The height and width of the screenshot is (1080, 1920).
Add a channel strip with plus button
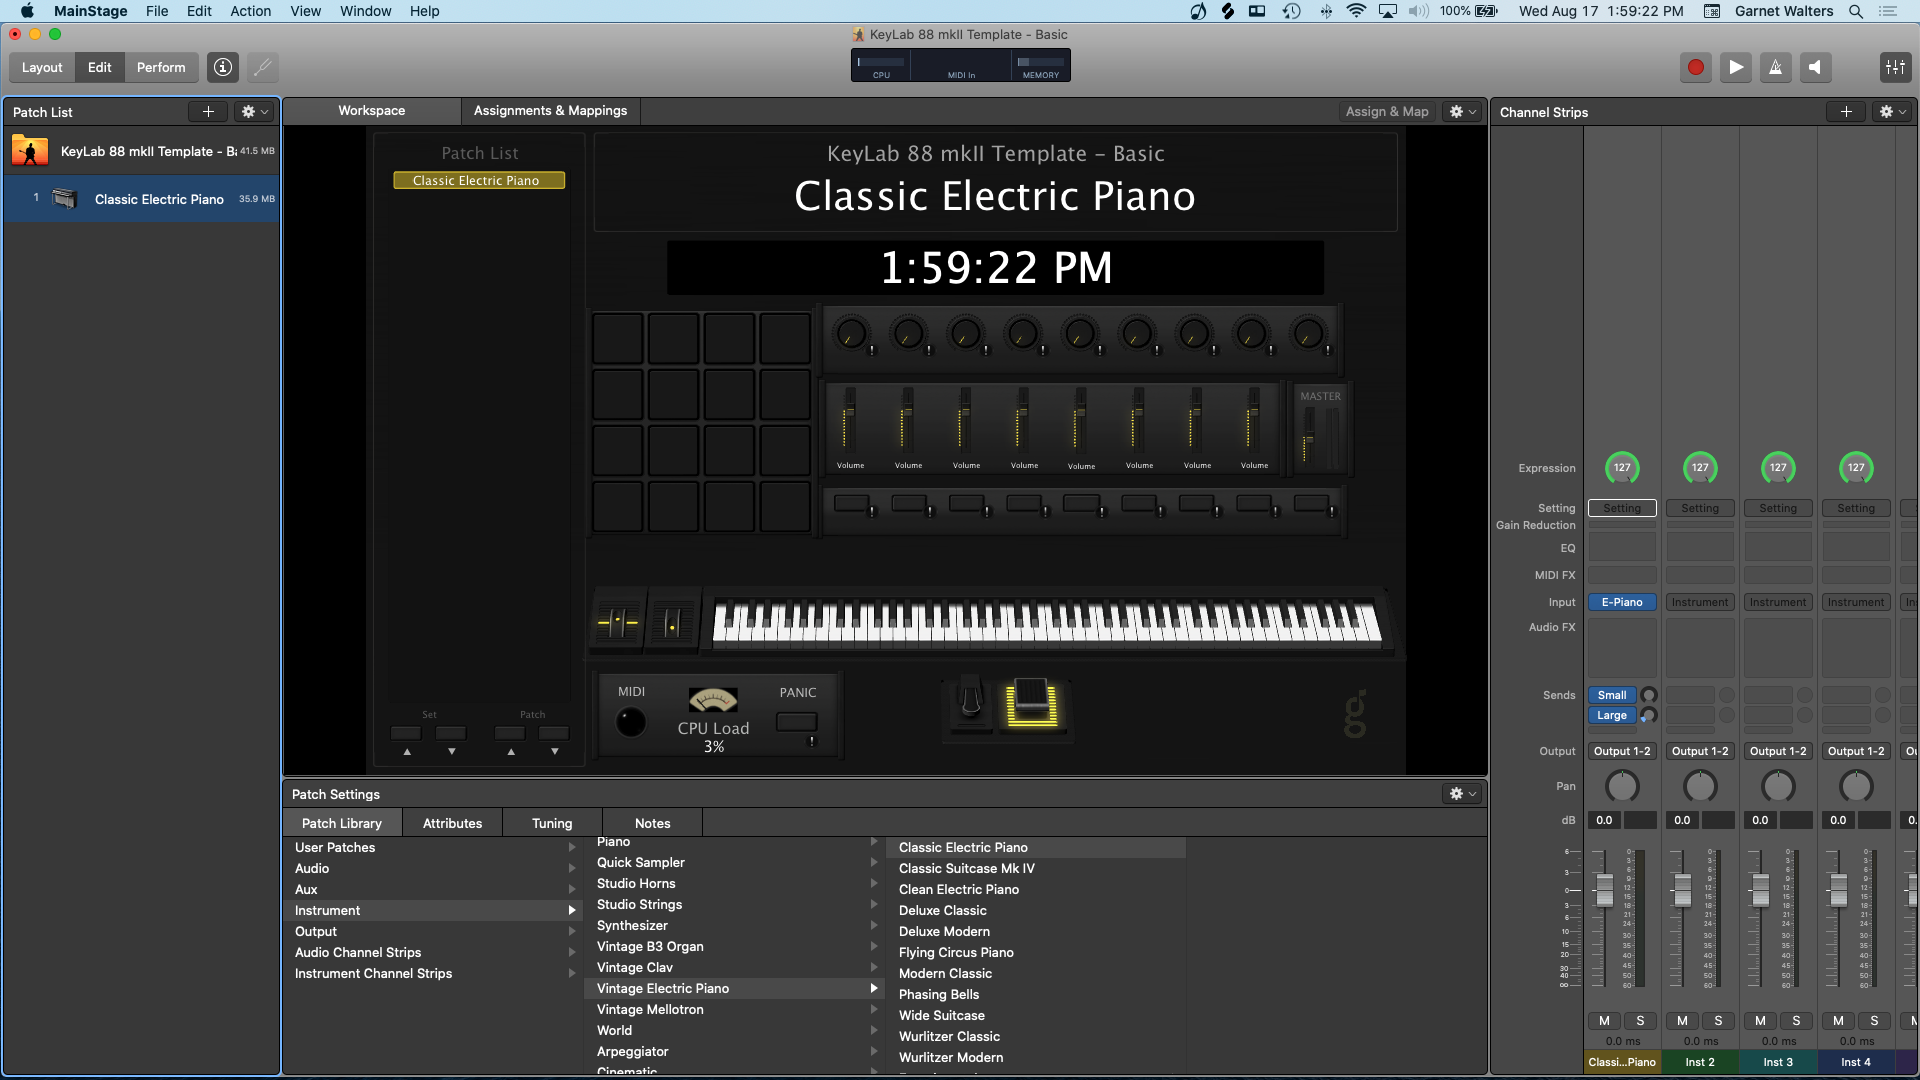pos(1846,112)
